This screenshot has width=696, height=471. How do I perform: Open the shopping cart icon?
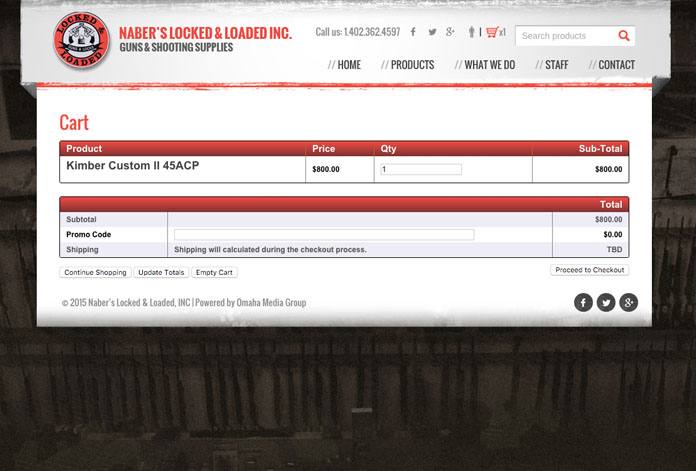492,32
